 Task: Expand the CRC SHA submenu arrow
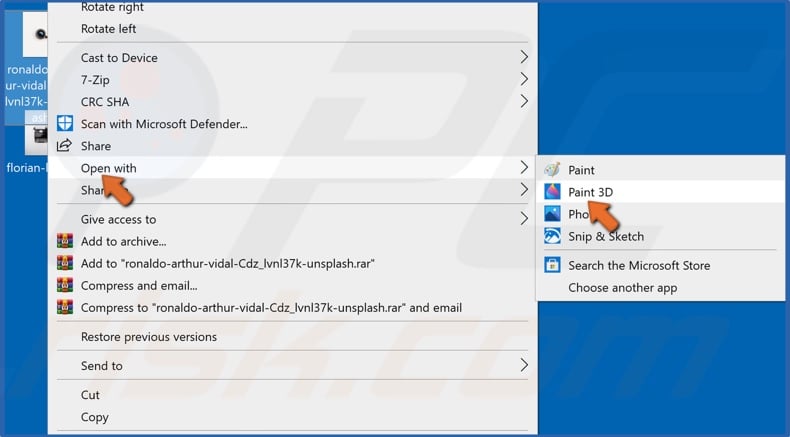524,101
